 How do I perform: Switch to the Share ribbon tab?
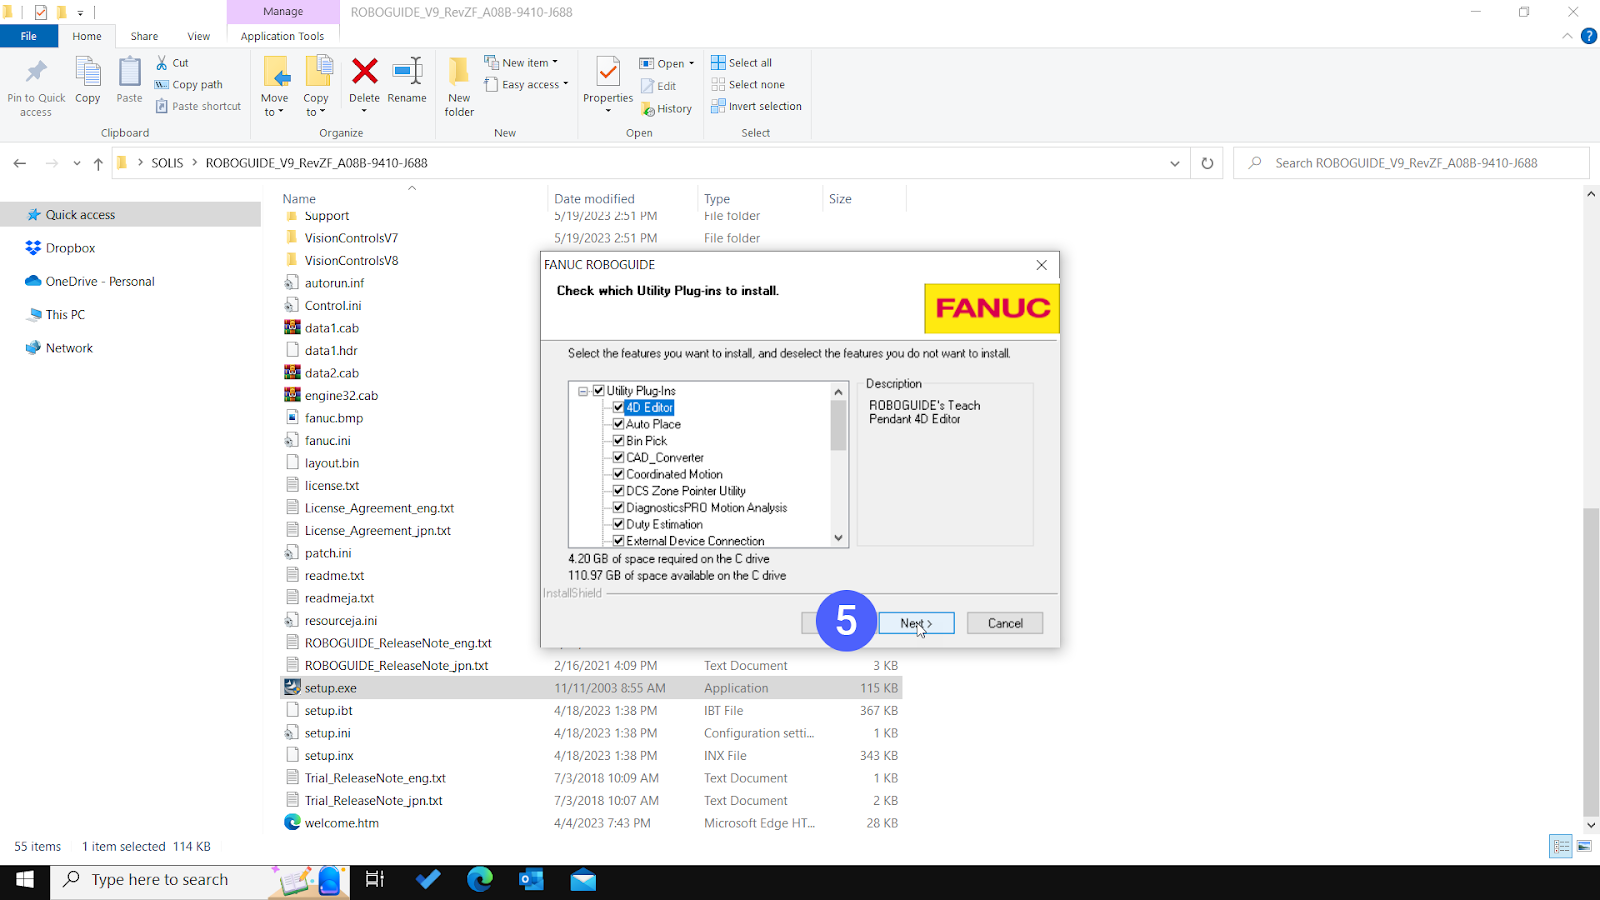point(143,35)
